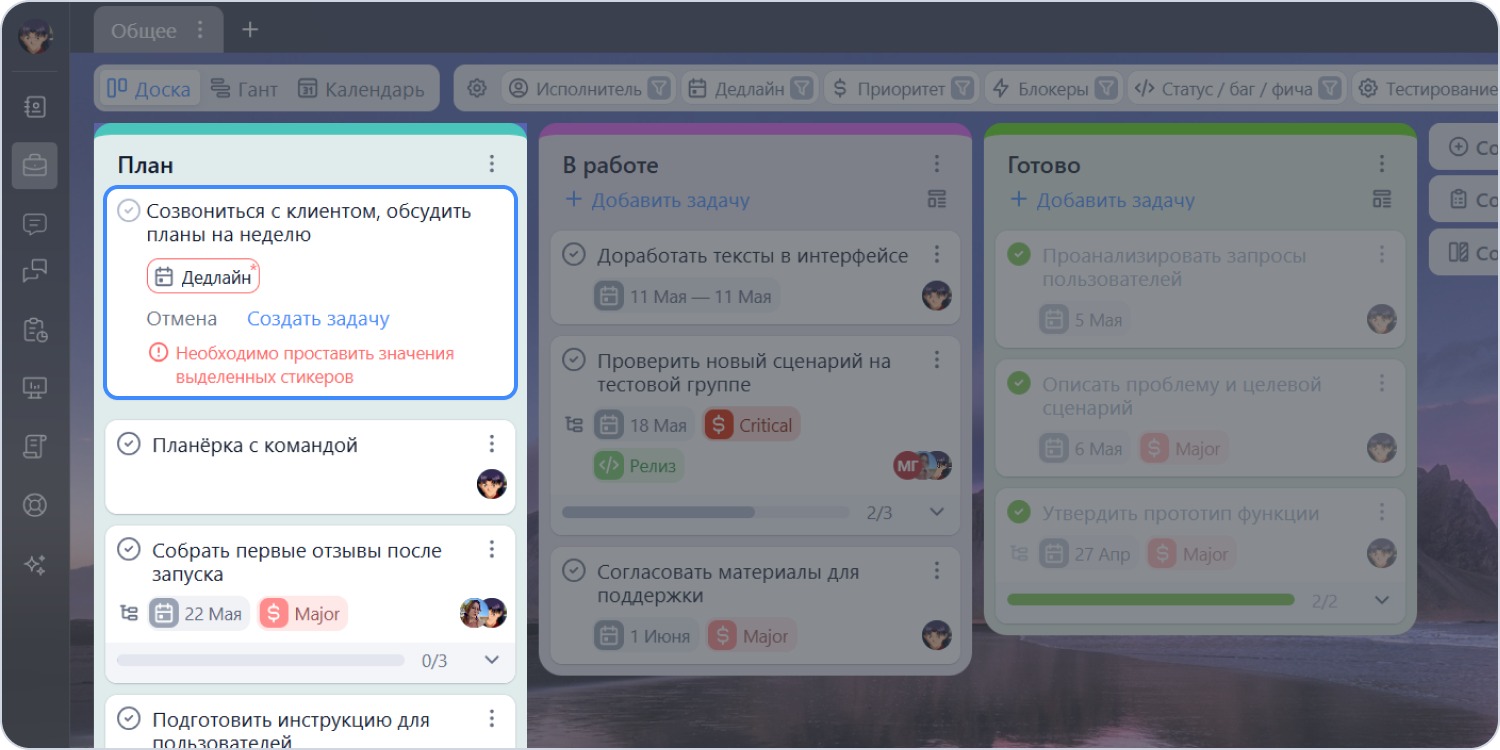1500x750 pixels.
Task: Open the Тестирование filter dropdown
Action: pyautogui.click(x=1424, y=89)
